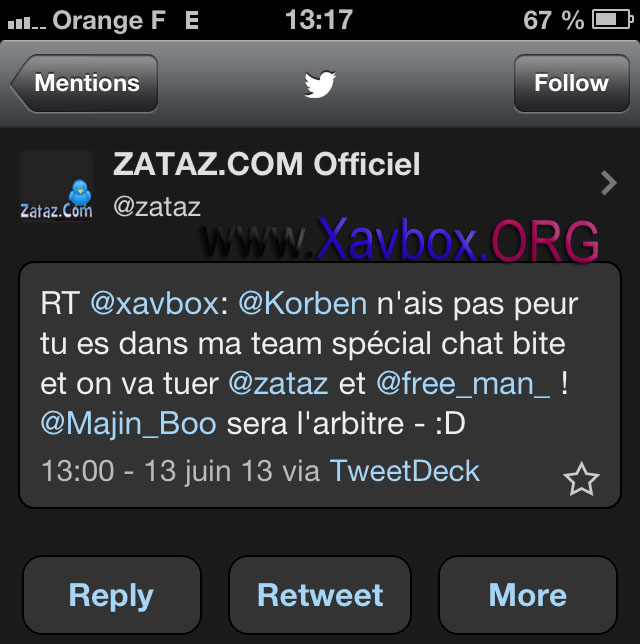Open the @free_man_ mention link
640x644 pixels.
click(463, 384)
